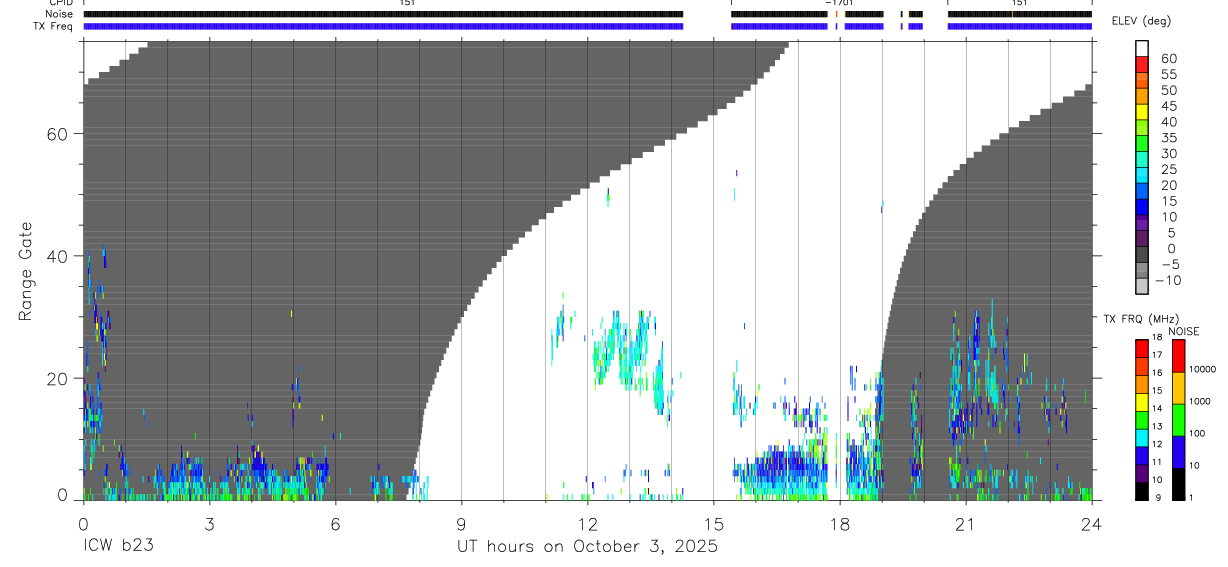Click x-axis hour label "6"
1228x567 pixels.
pyautogui.click(x=335, y=523)
